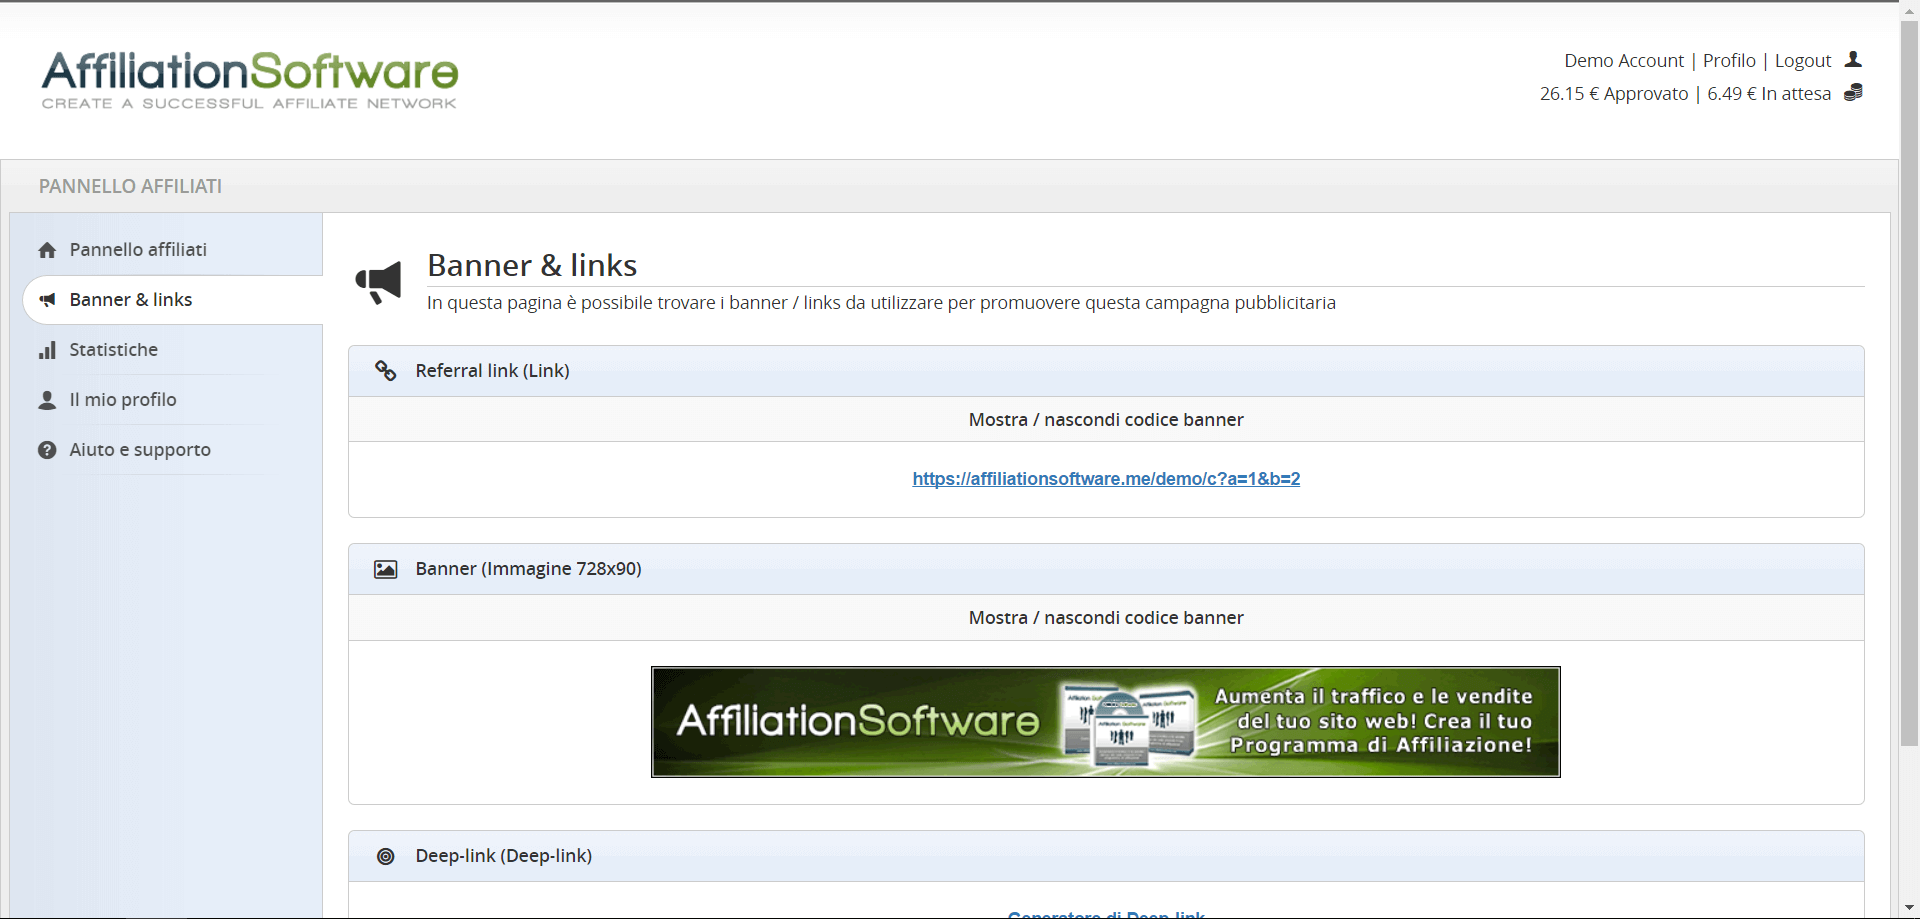Click the Logout link
Screen dimensions: 1920x919
click(1802, 61)
